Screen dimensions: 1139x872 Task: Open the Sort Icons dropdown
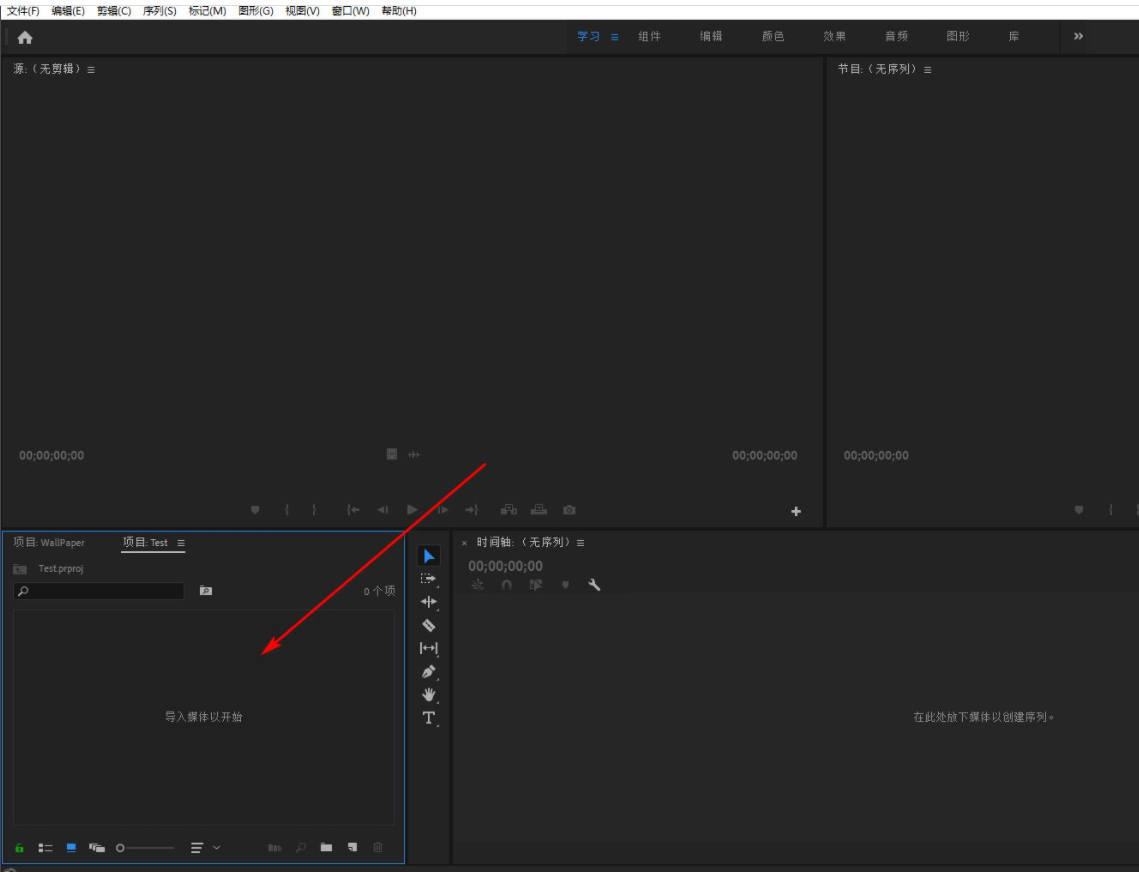tap(206, 848)
